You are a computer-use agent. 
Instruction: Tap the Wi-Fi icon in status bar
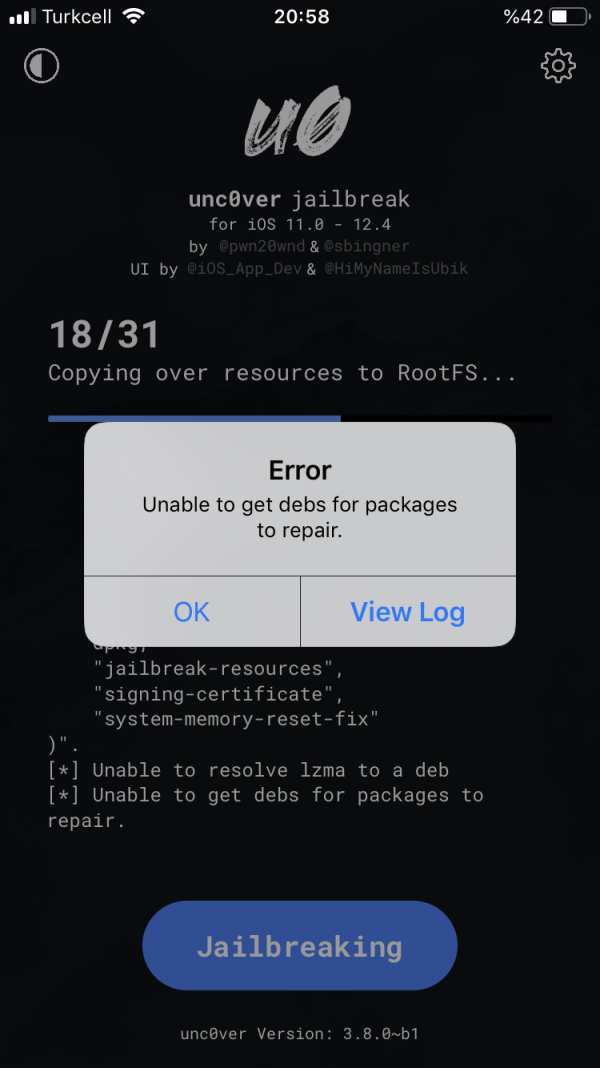pyautogui.click(x=134, y=17)
